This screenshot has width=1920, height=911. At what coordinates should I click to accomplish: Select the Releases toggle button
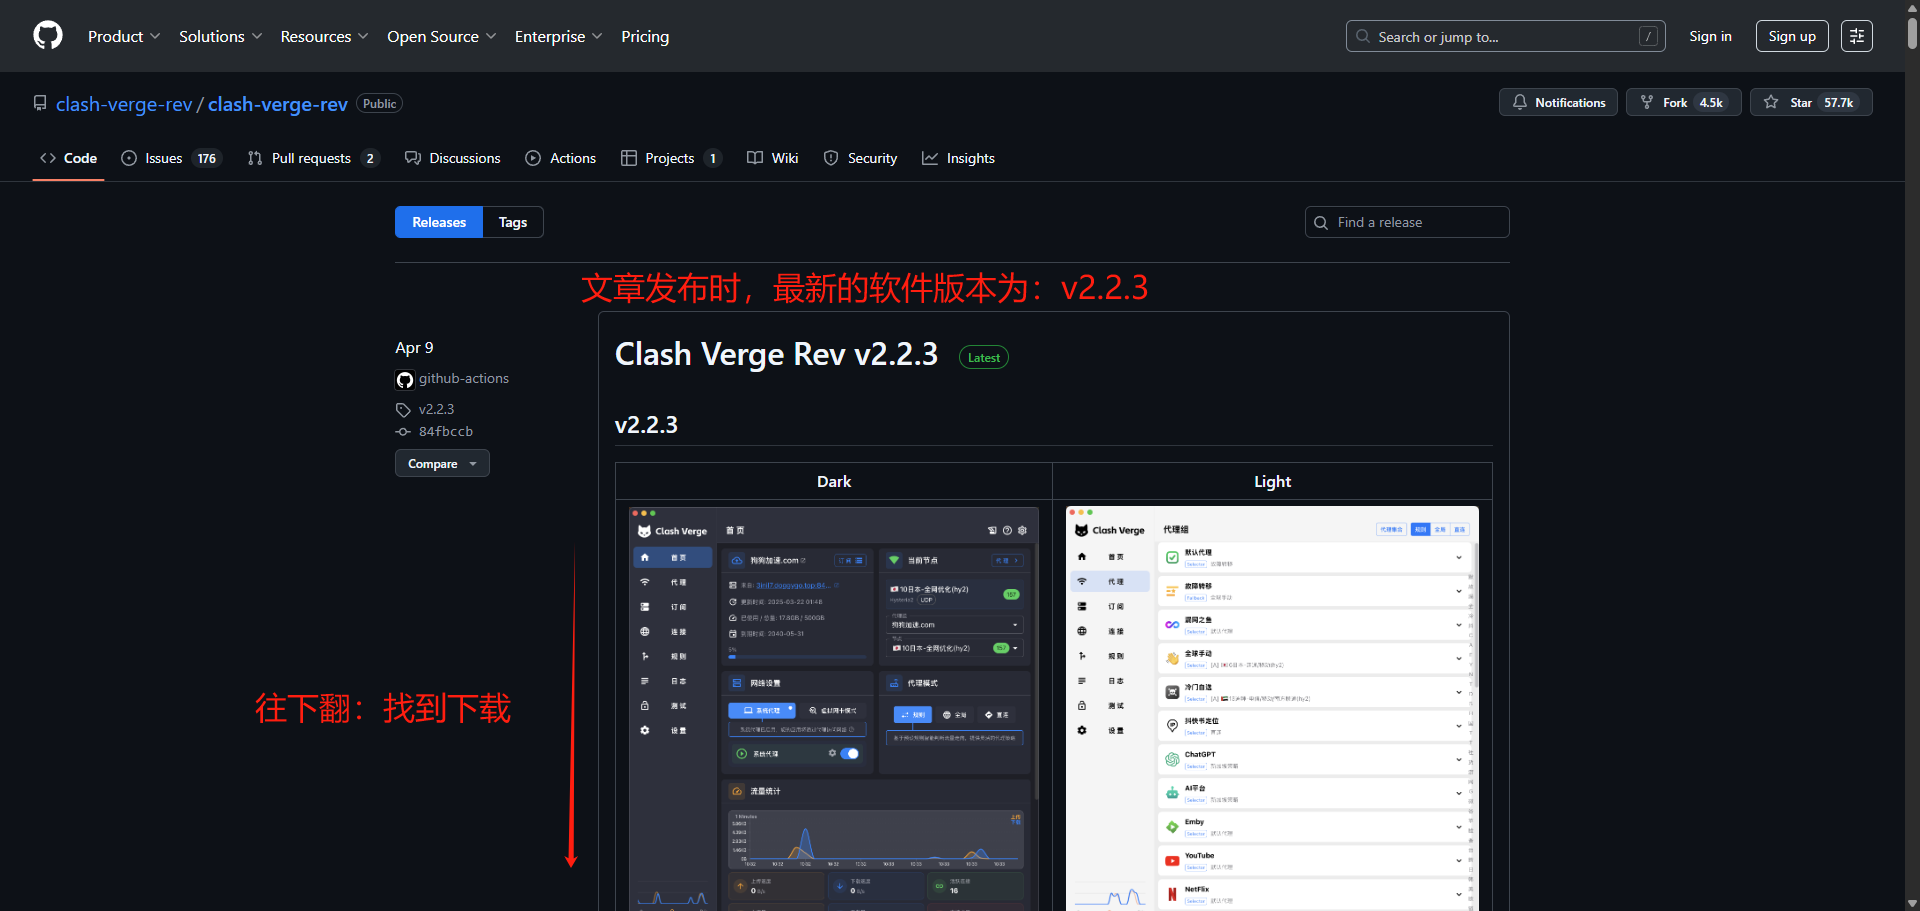tap(439, 222)
